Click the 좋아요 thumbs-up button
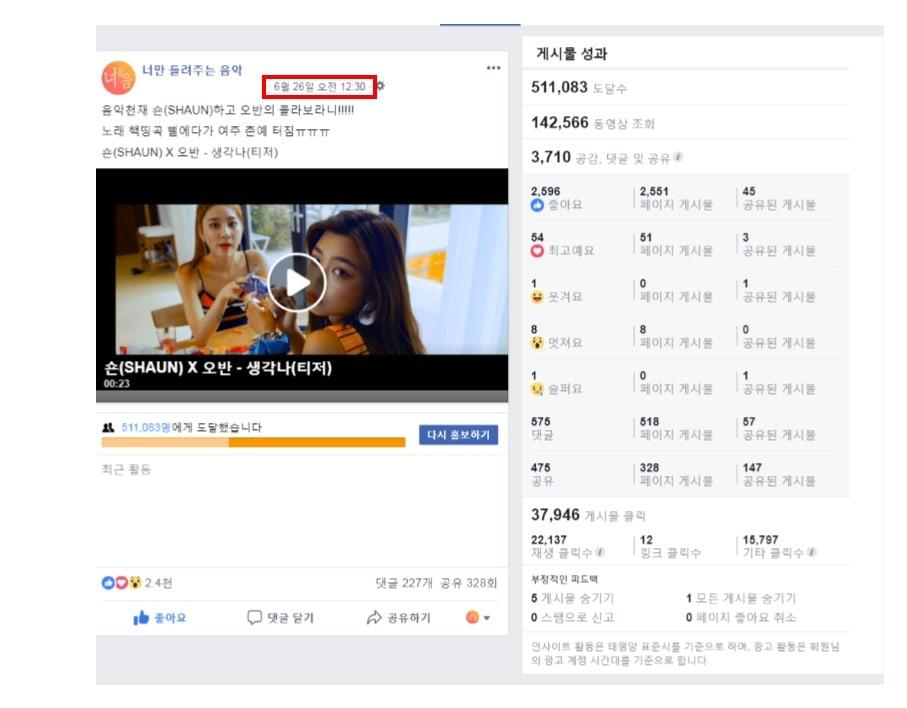Image resolution: width=907 pixels, height=708 pixels. 160,618
